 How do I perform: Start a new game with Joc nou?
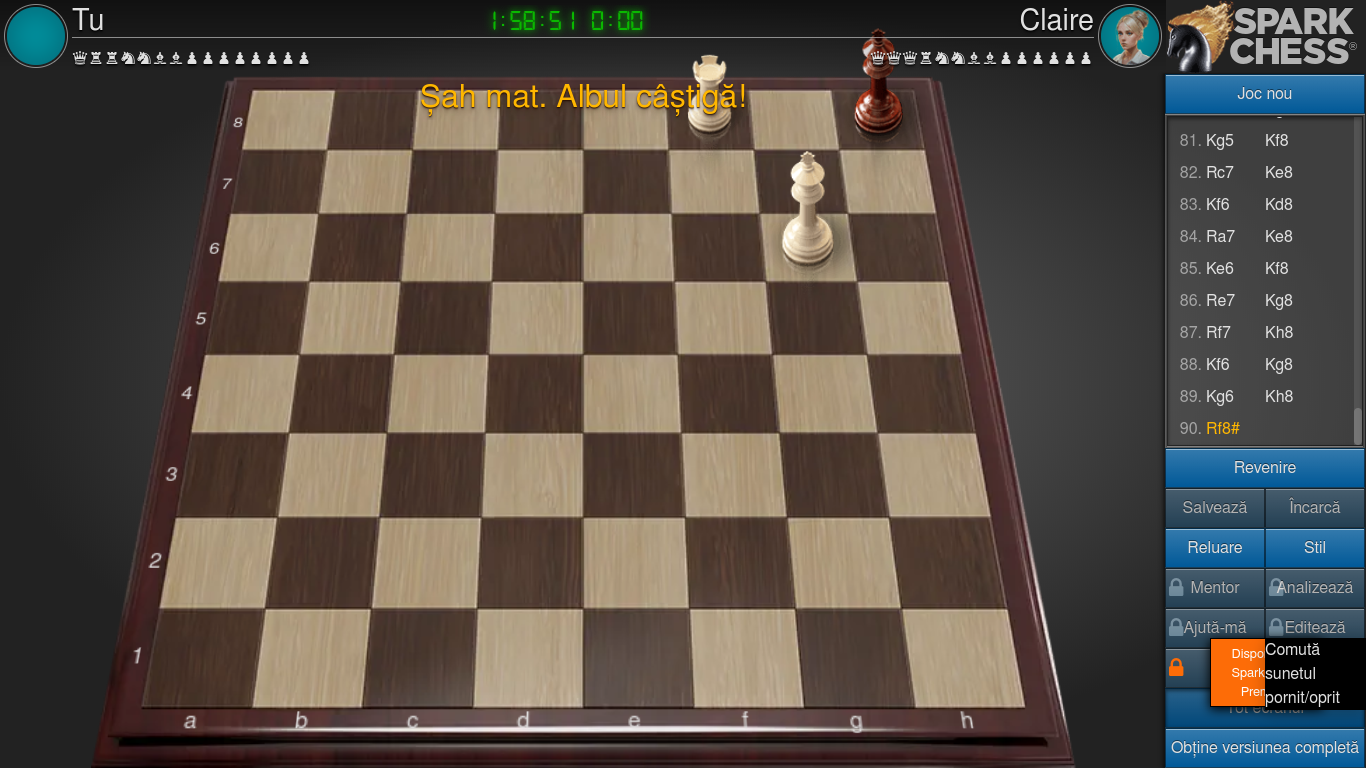1264,94
